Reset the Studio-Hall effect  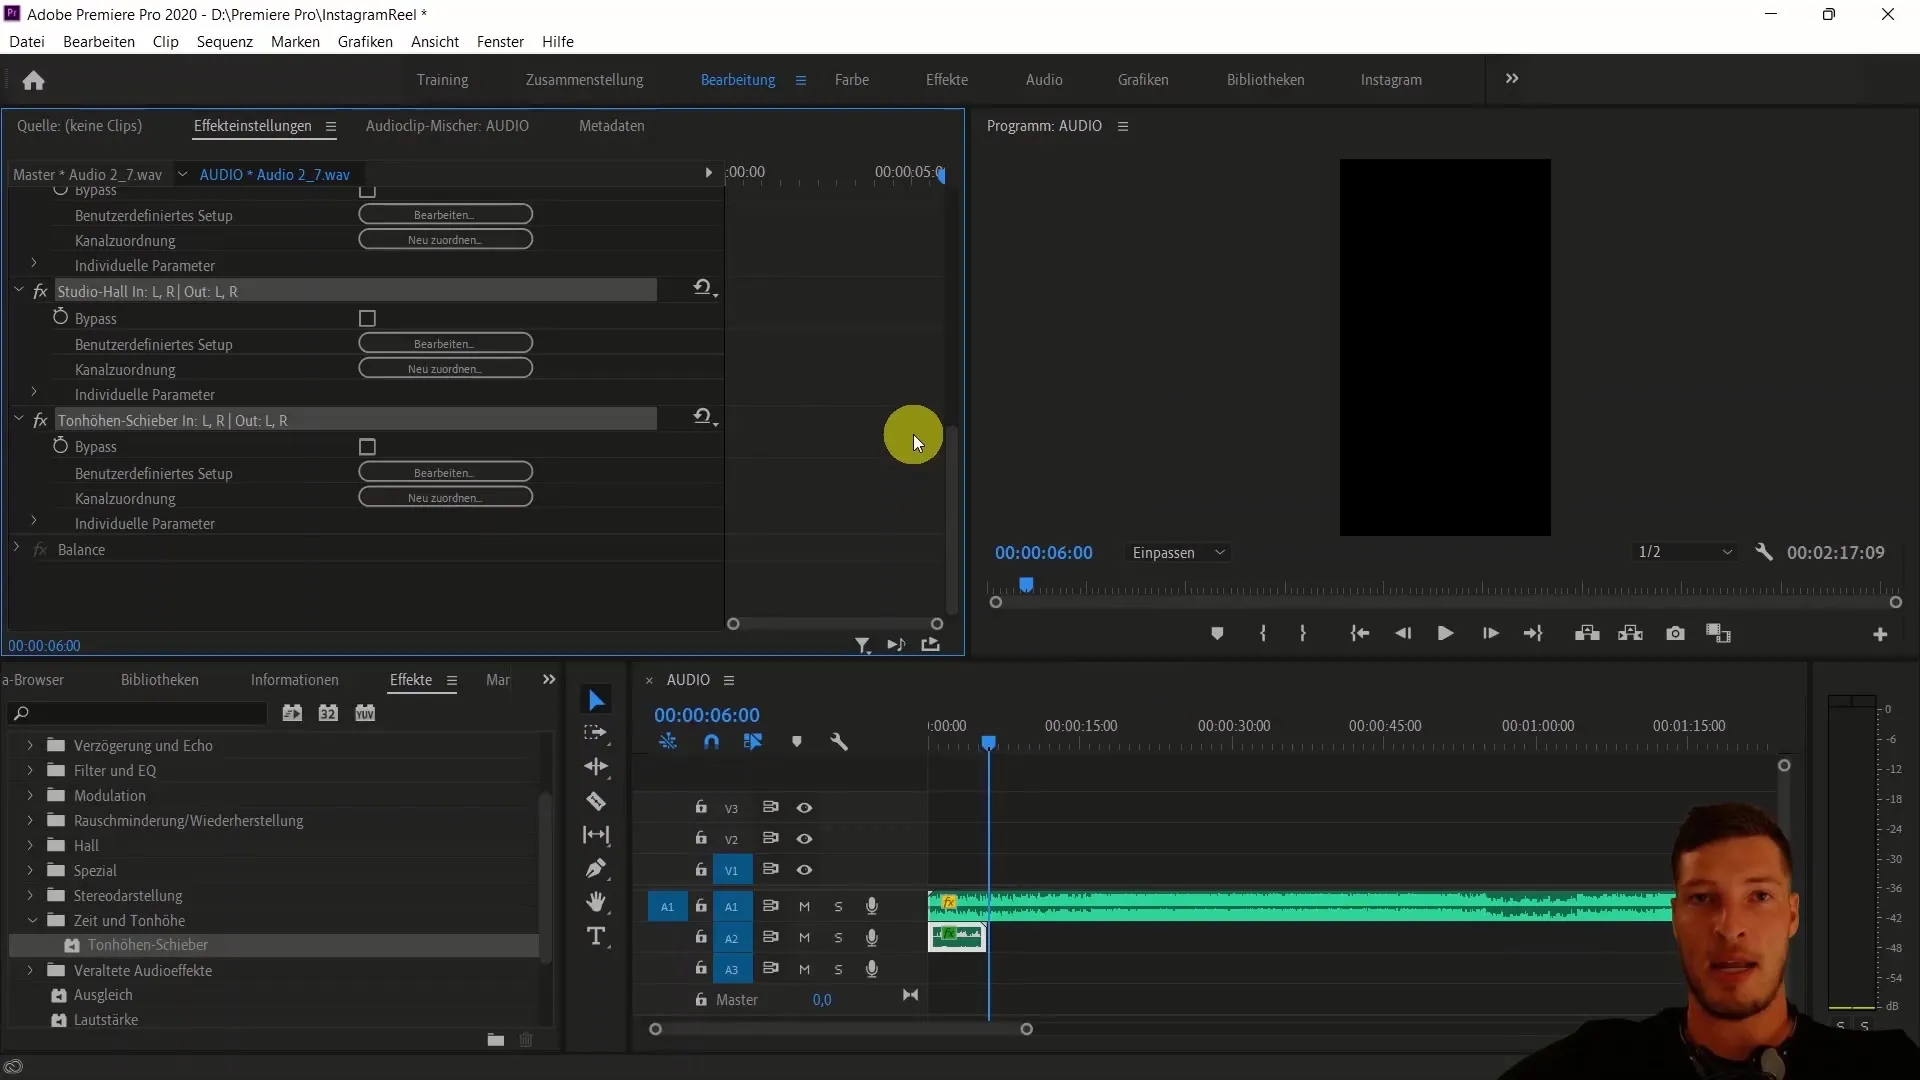[703, 288]
